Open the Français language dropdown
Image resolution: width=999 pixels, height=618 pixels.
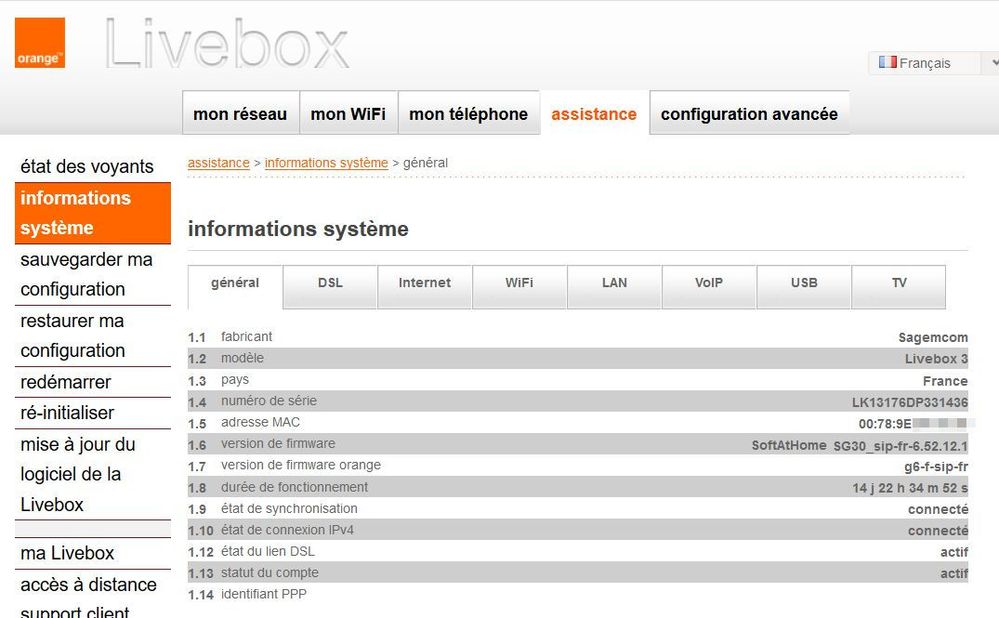pyautogui.click(x=933, y=63)
